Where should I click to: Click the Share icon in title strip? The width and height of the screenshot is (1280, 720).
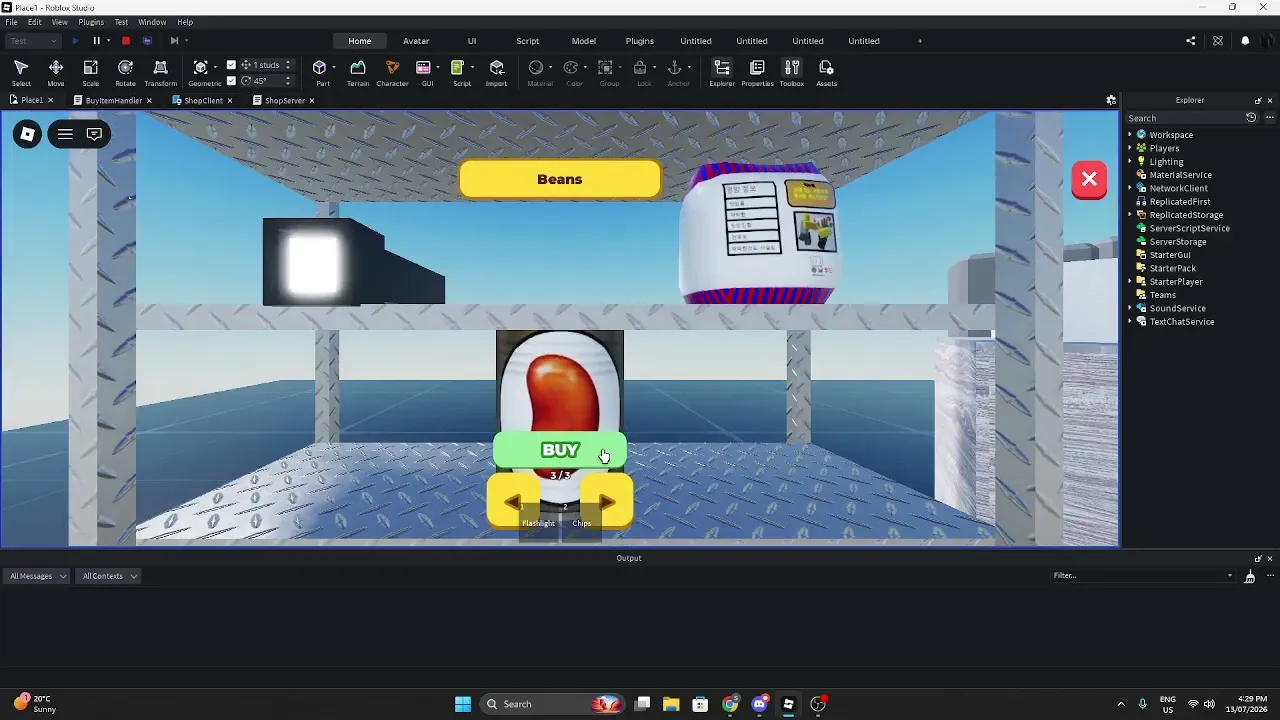[x=1190, y=41]
